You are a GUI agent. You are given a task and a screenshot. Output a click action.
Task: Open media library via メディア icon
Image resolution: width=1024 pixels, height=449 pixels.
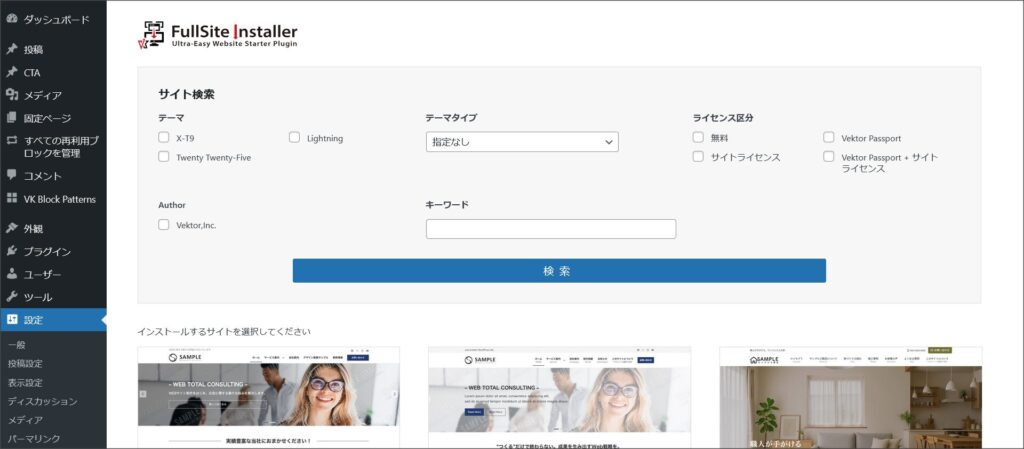12,95
